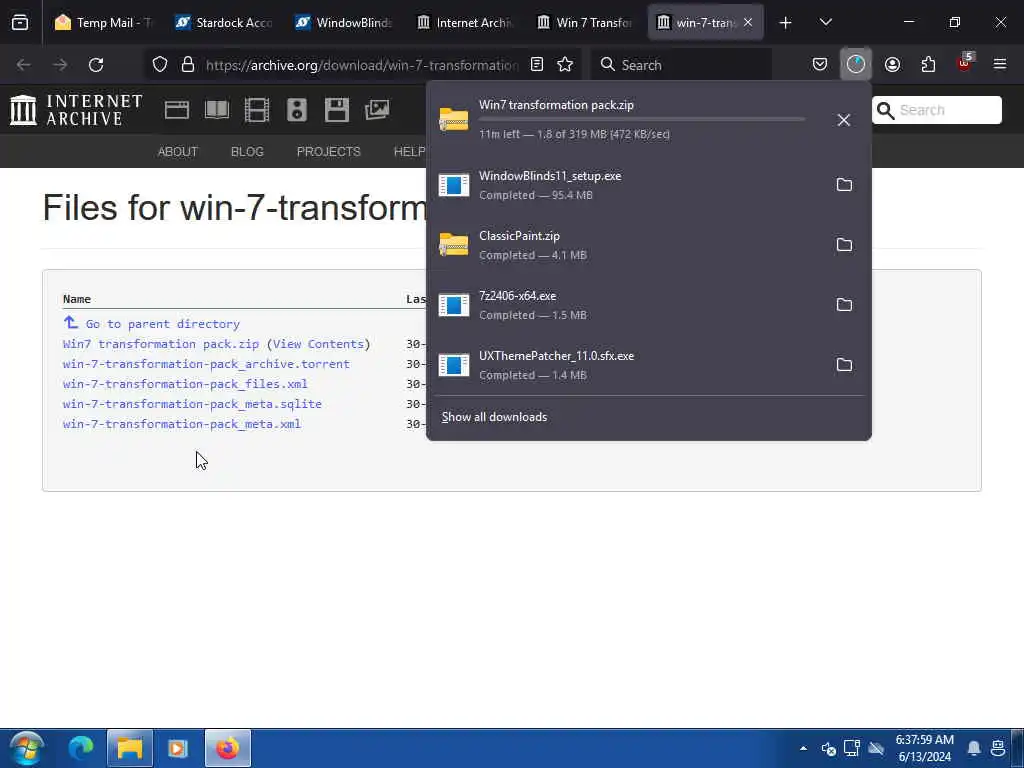Open the PROJECTS menu item

coord(328,152)
